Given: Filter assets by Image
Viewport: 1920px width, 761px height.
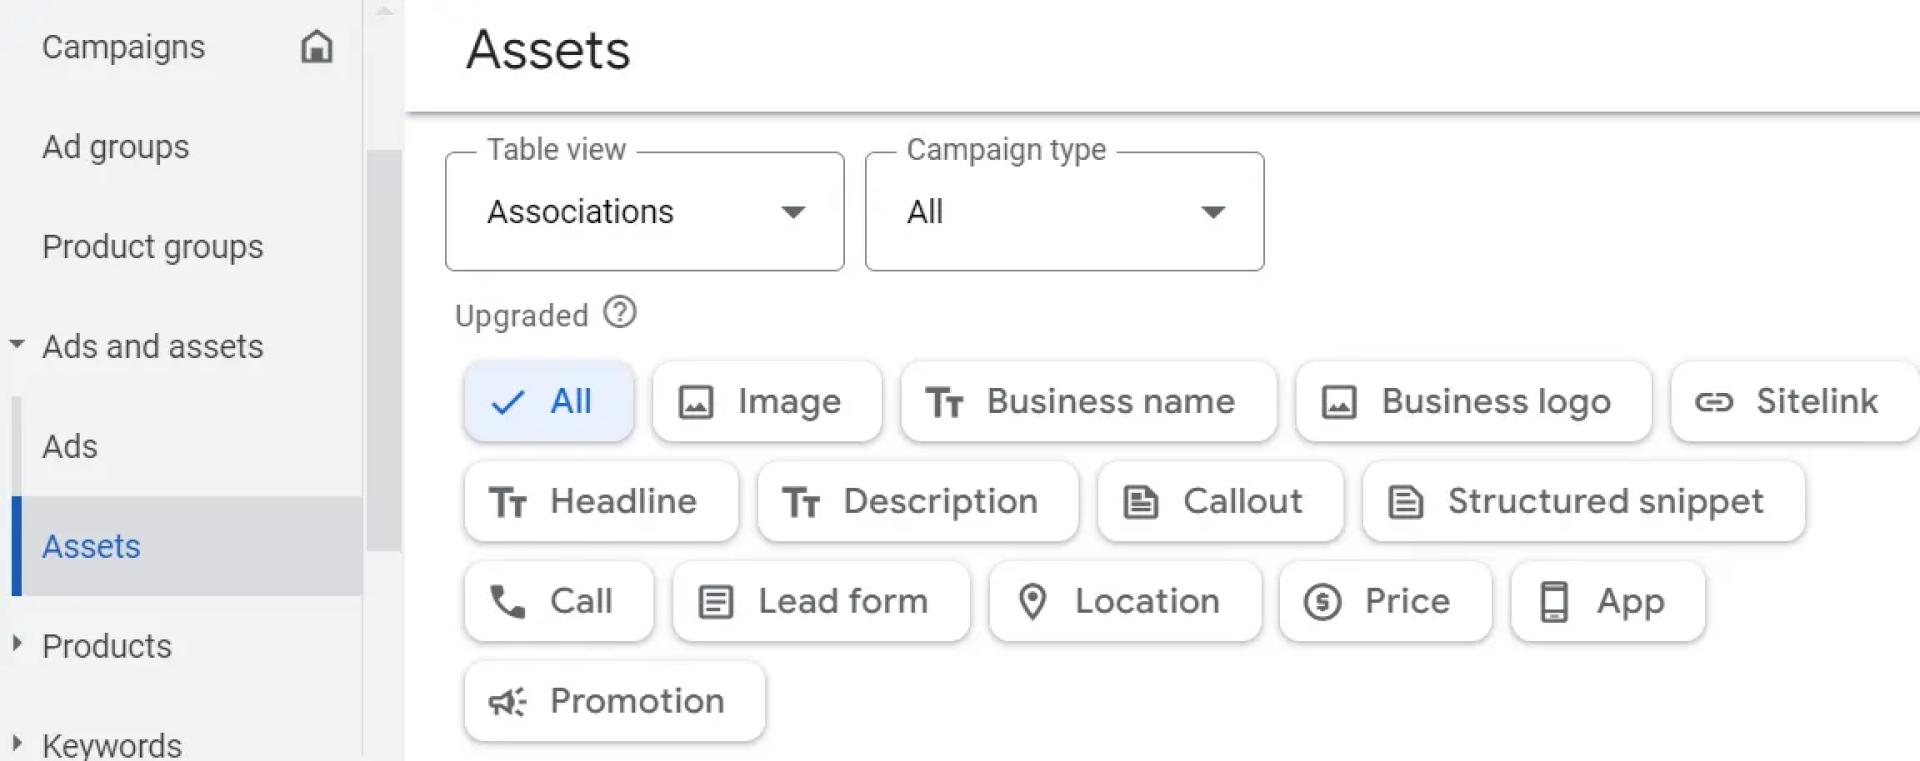Looking at the screenshot, I should pyautogui.click(x=767, y=401).
